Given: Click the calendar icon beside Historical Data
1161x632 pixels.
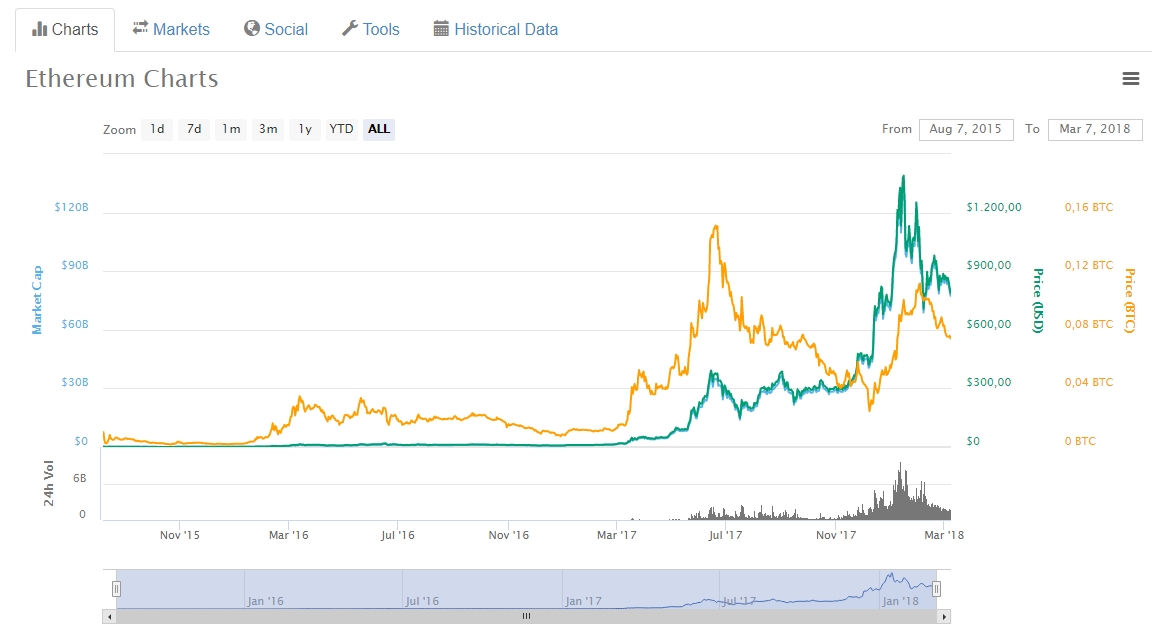Looking at the screenshot, I should point(441,29).
